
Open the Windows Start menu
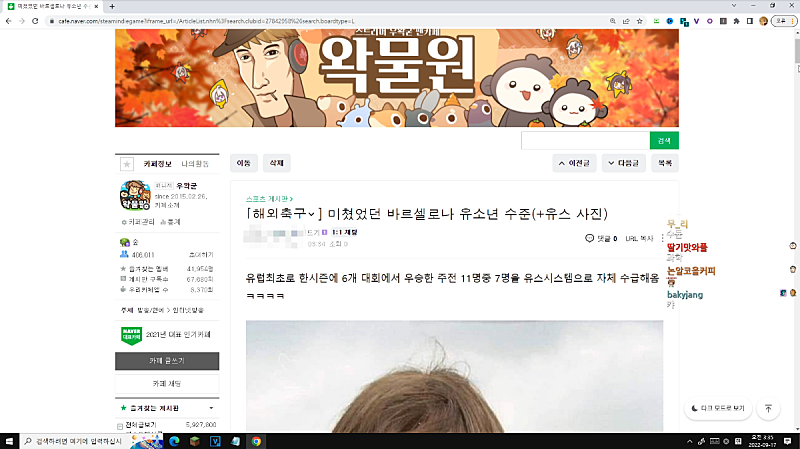coord(9,441)
